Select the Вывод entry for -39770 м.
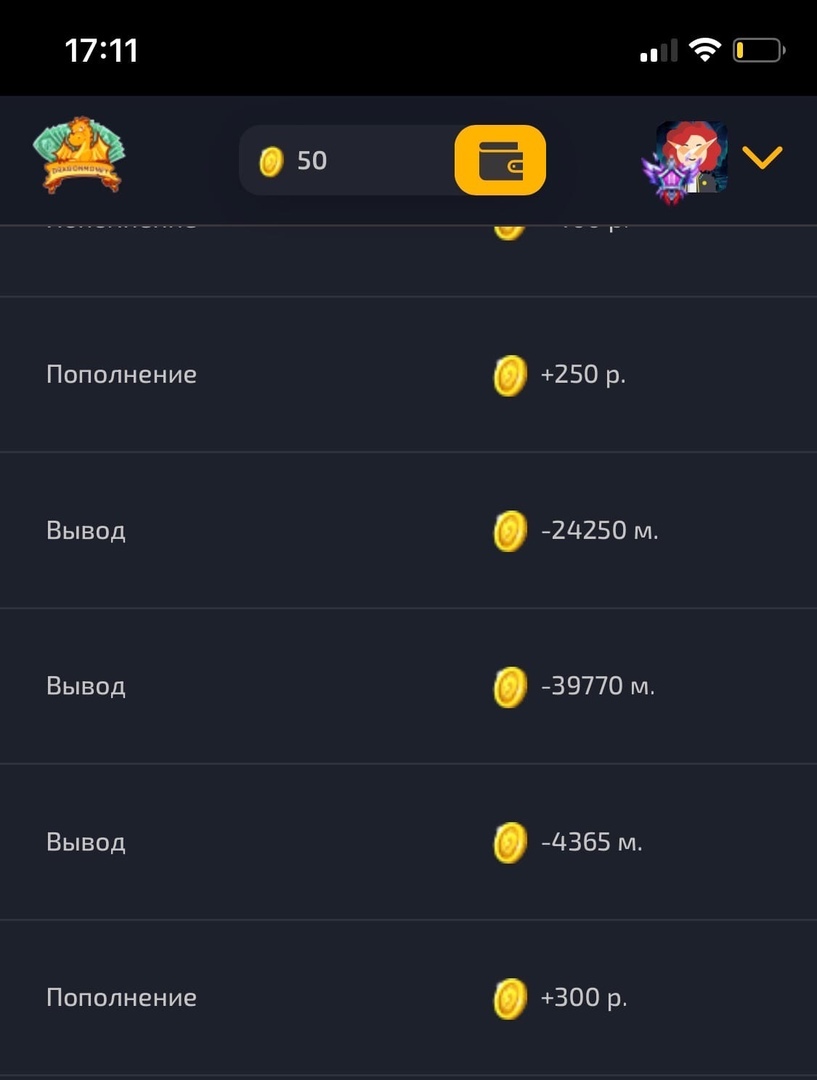 (86, 686)
